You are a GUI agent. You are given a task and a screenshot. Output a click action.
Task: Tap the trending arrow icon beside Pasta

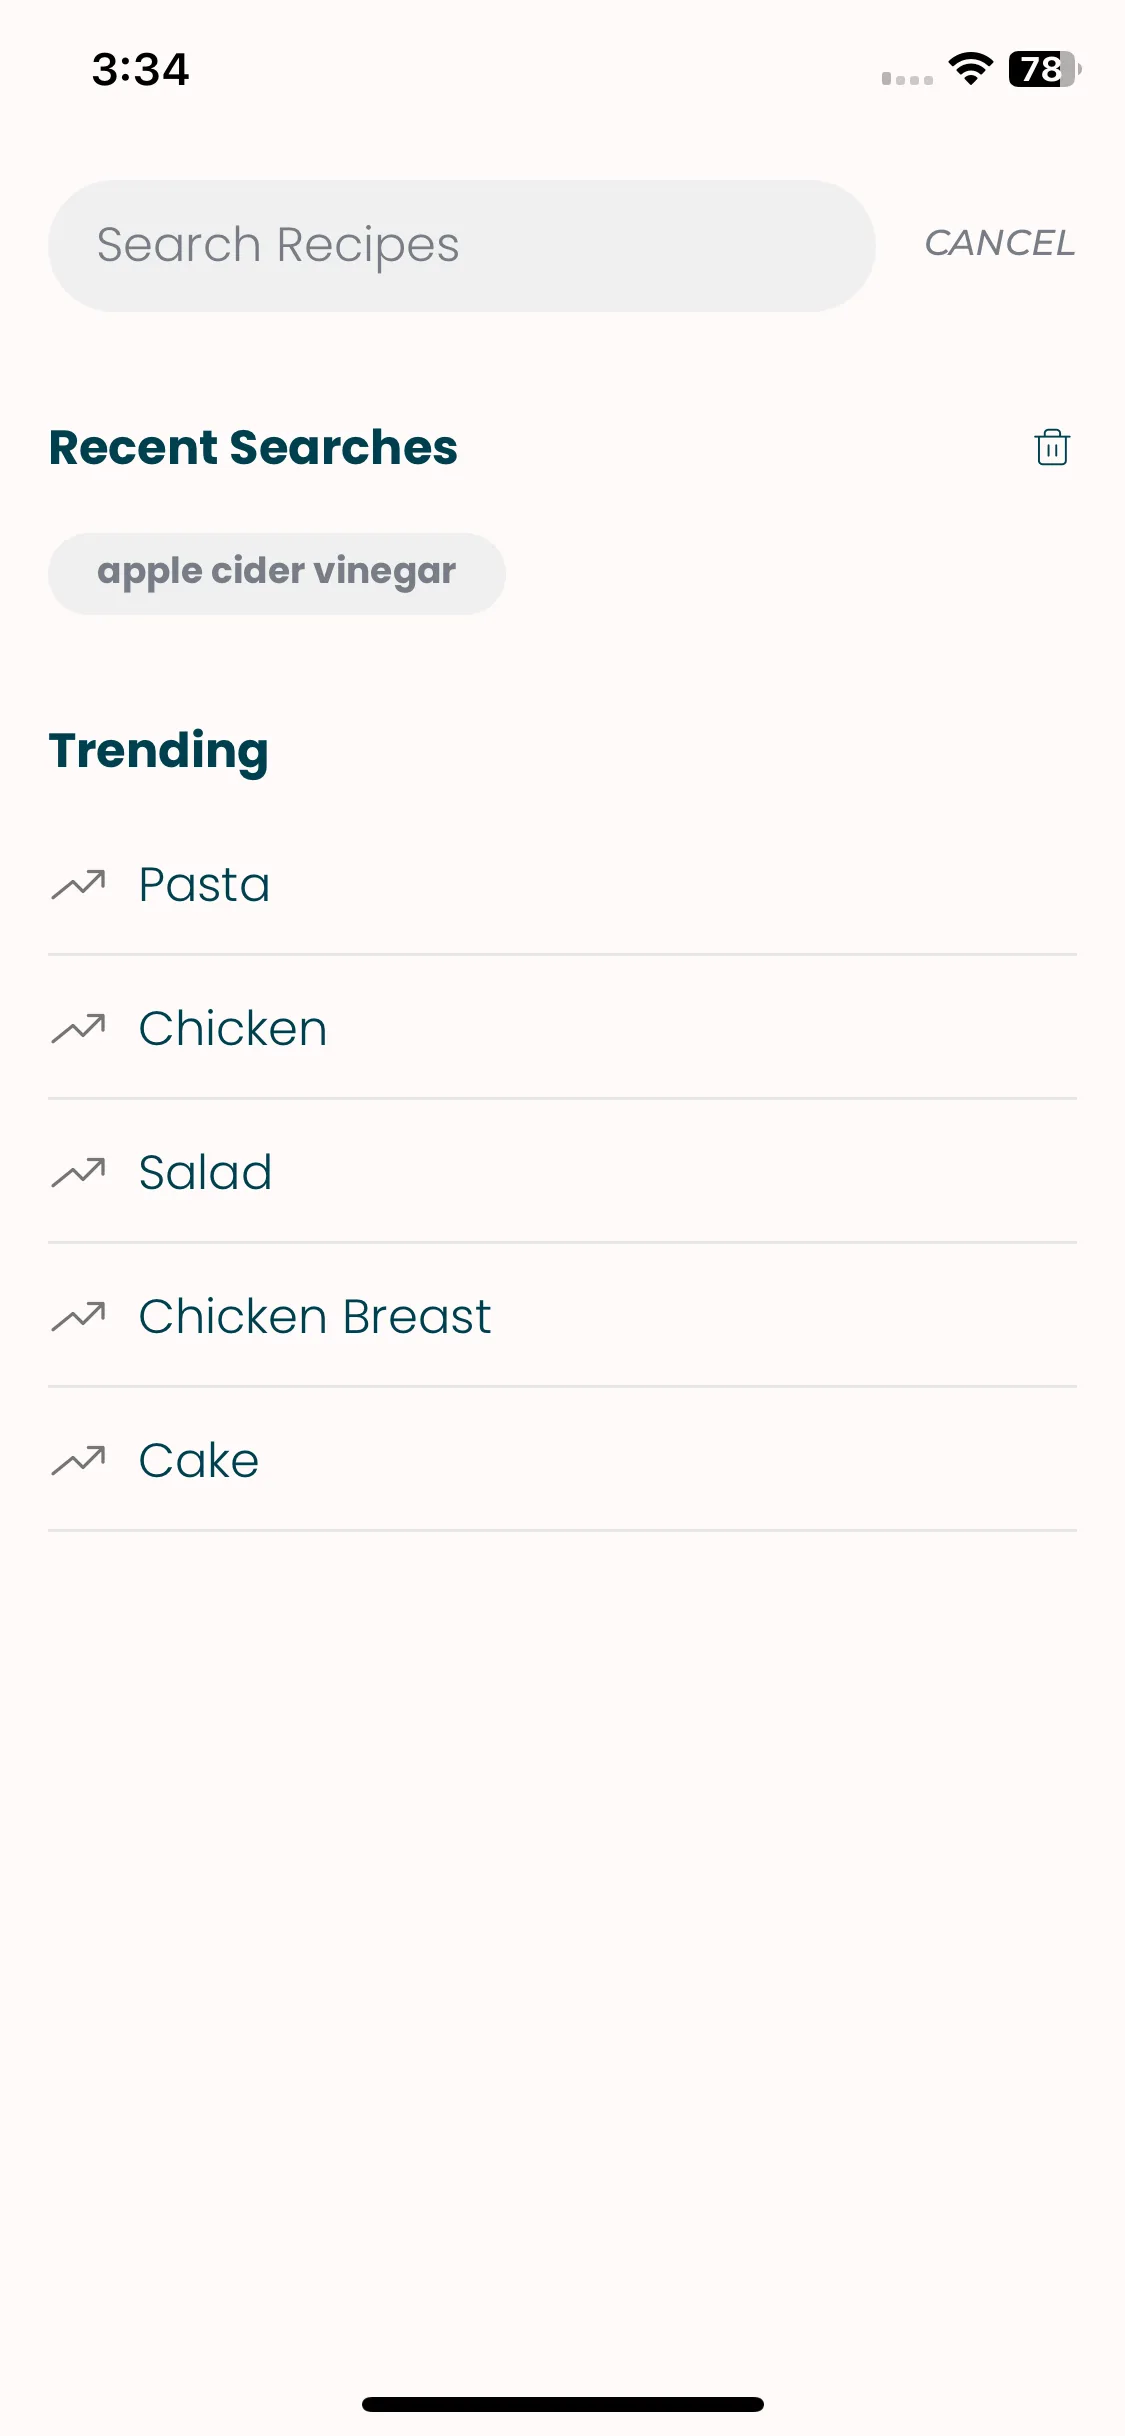[78, 885]
